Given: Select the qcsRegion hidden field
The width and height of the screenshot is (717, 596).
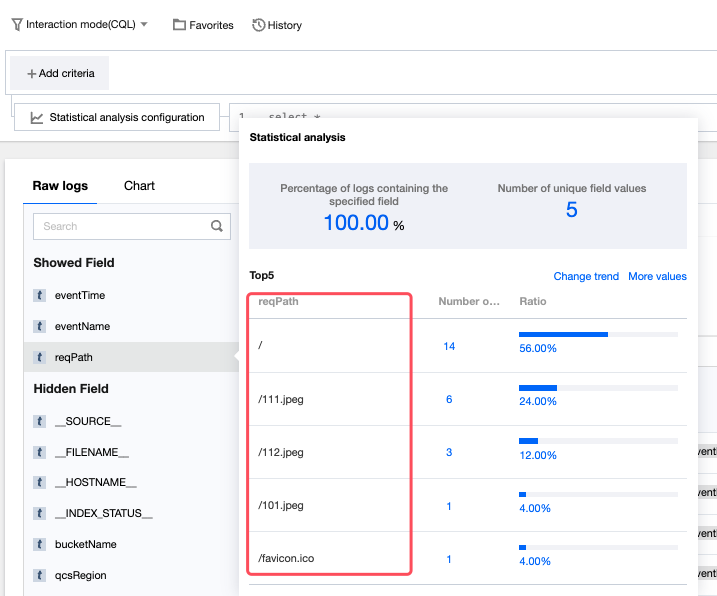Looking at the screenshot, I should [80, 576].
